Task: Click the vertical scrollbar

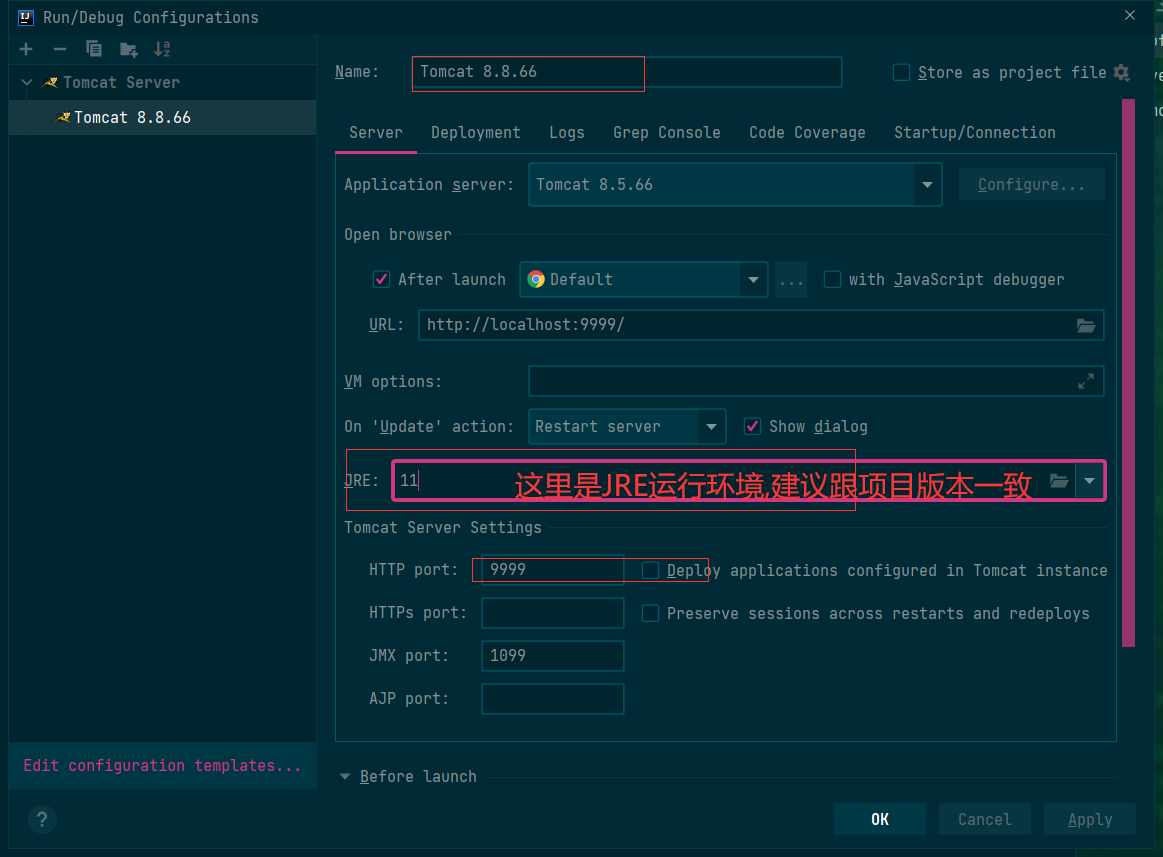Action: click(1129, 373)
